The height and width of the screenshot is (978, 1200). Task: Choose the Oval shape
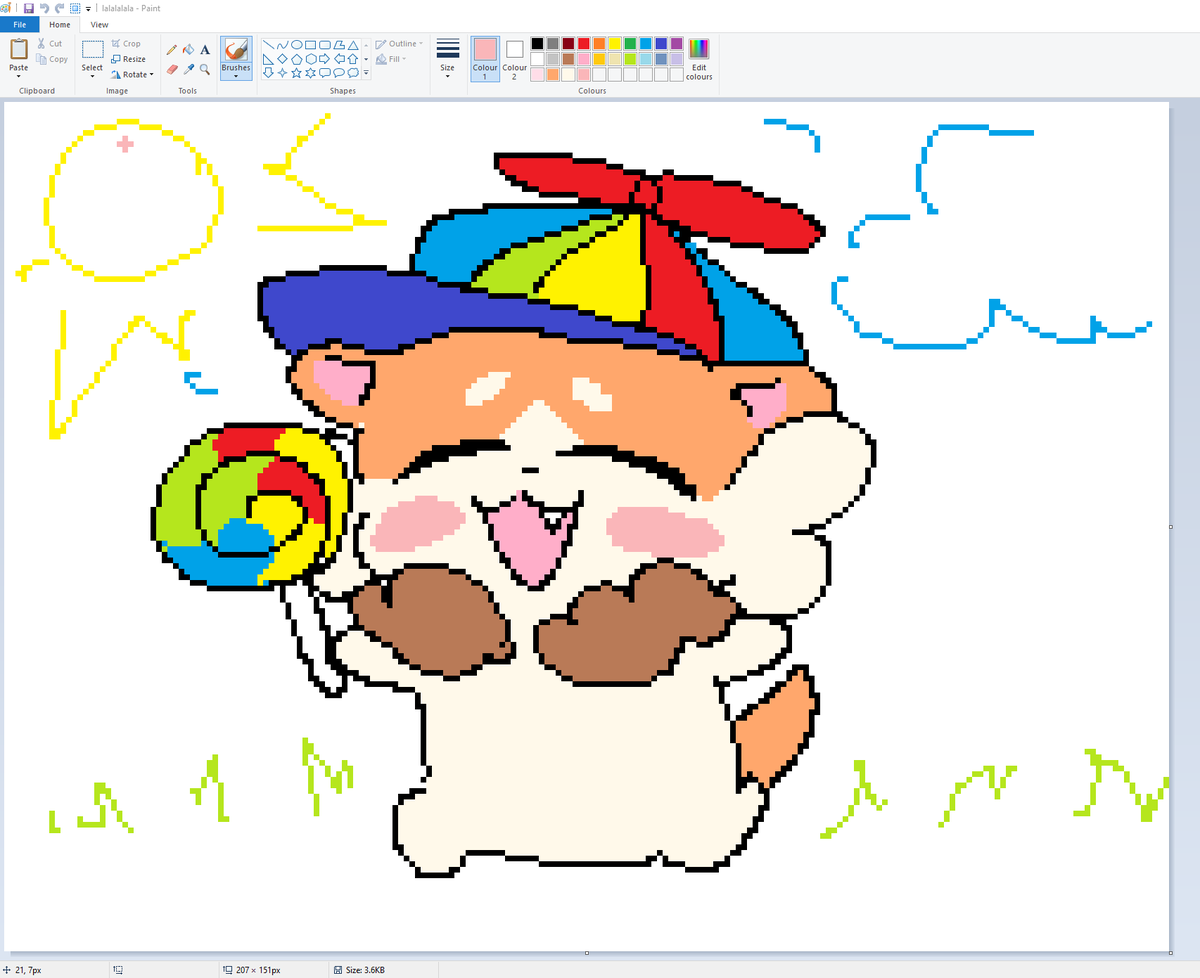click(x=296, y=44)
